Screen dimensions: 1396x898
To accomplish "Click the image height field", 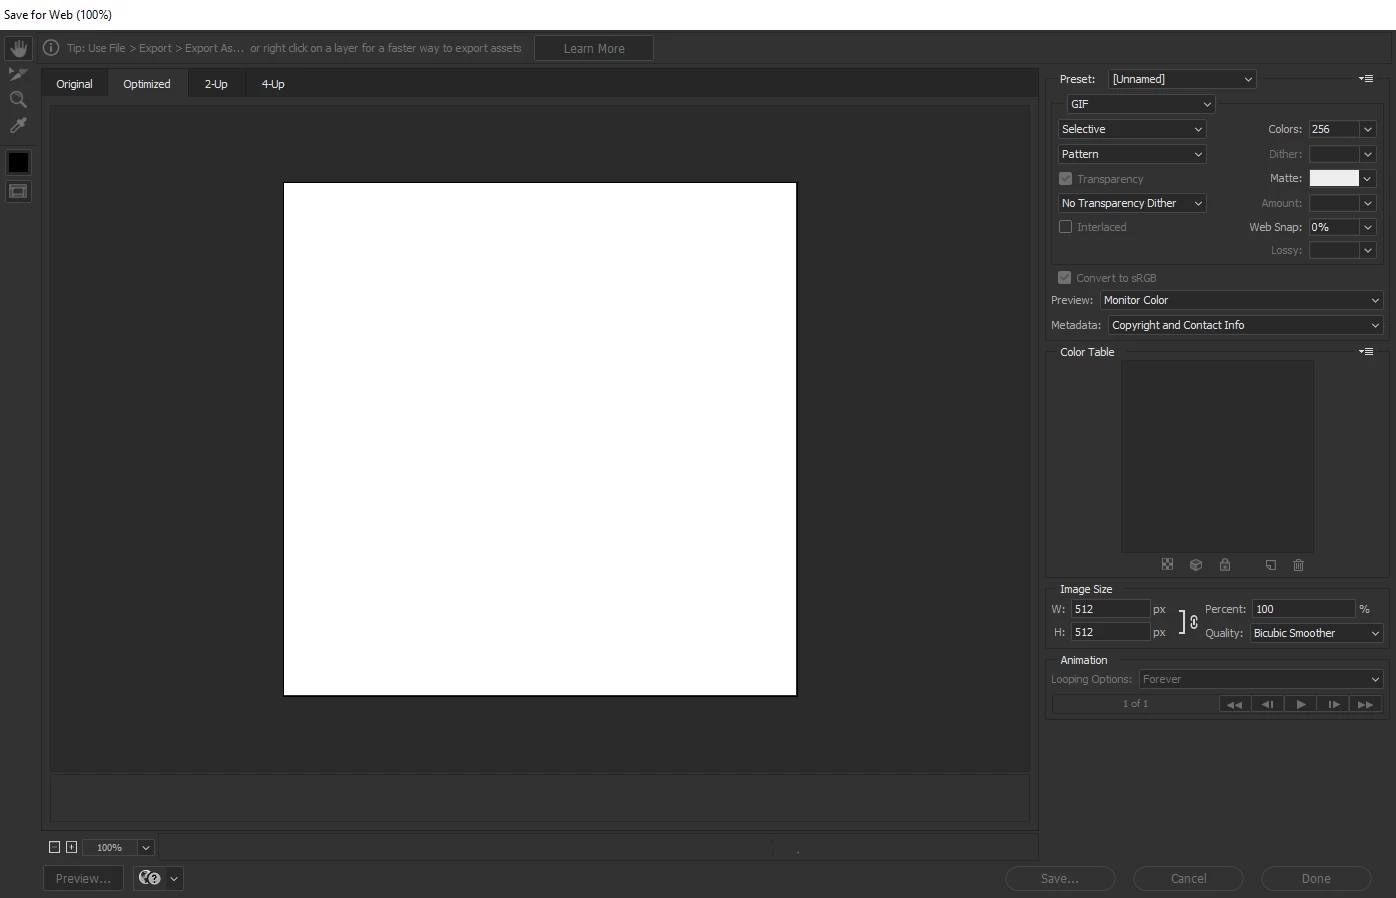I will click(1110, 632).
